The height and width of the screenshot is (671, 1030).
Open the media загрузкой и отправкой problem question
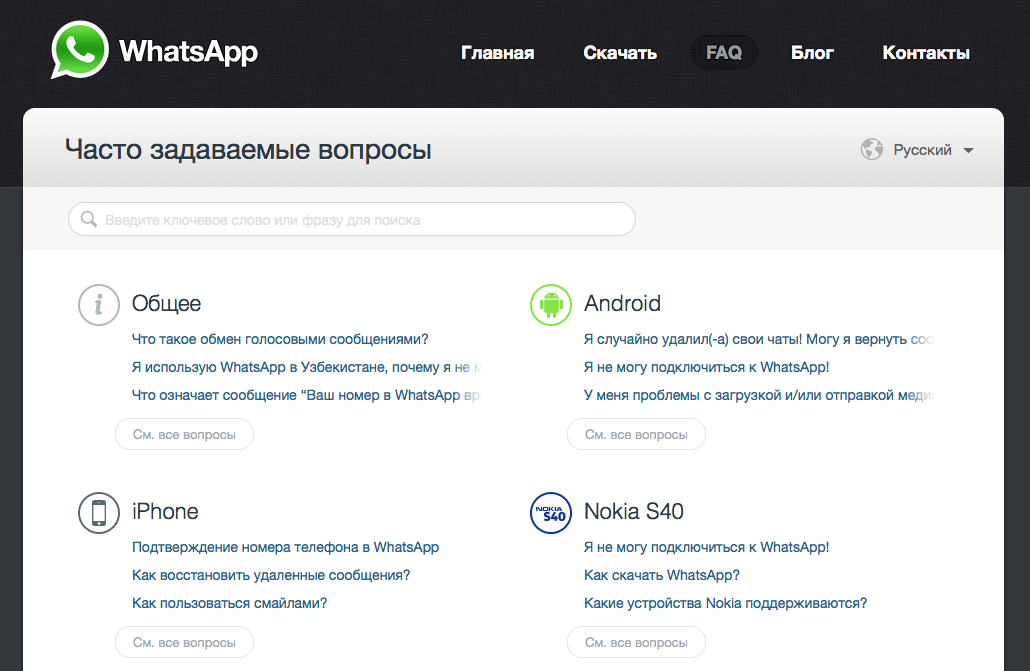(759, 396)
